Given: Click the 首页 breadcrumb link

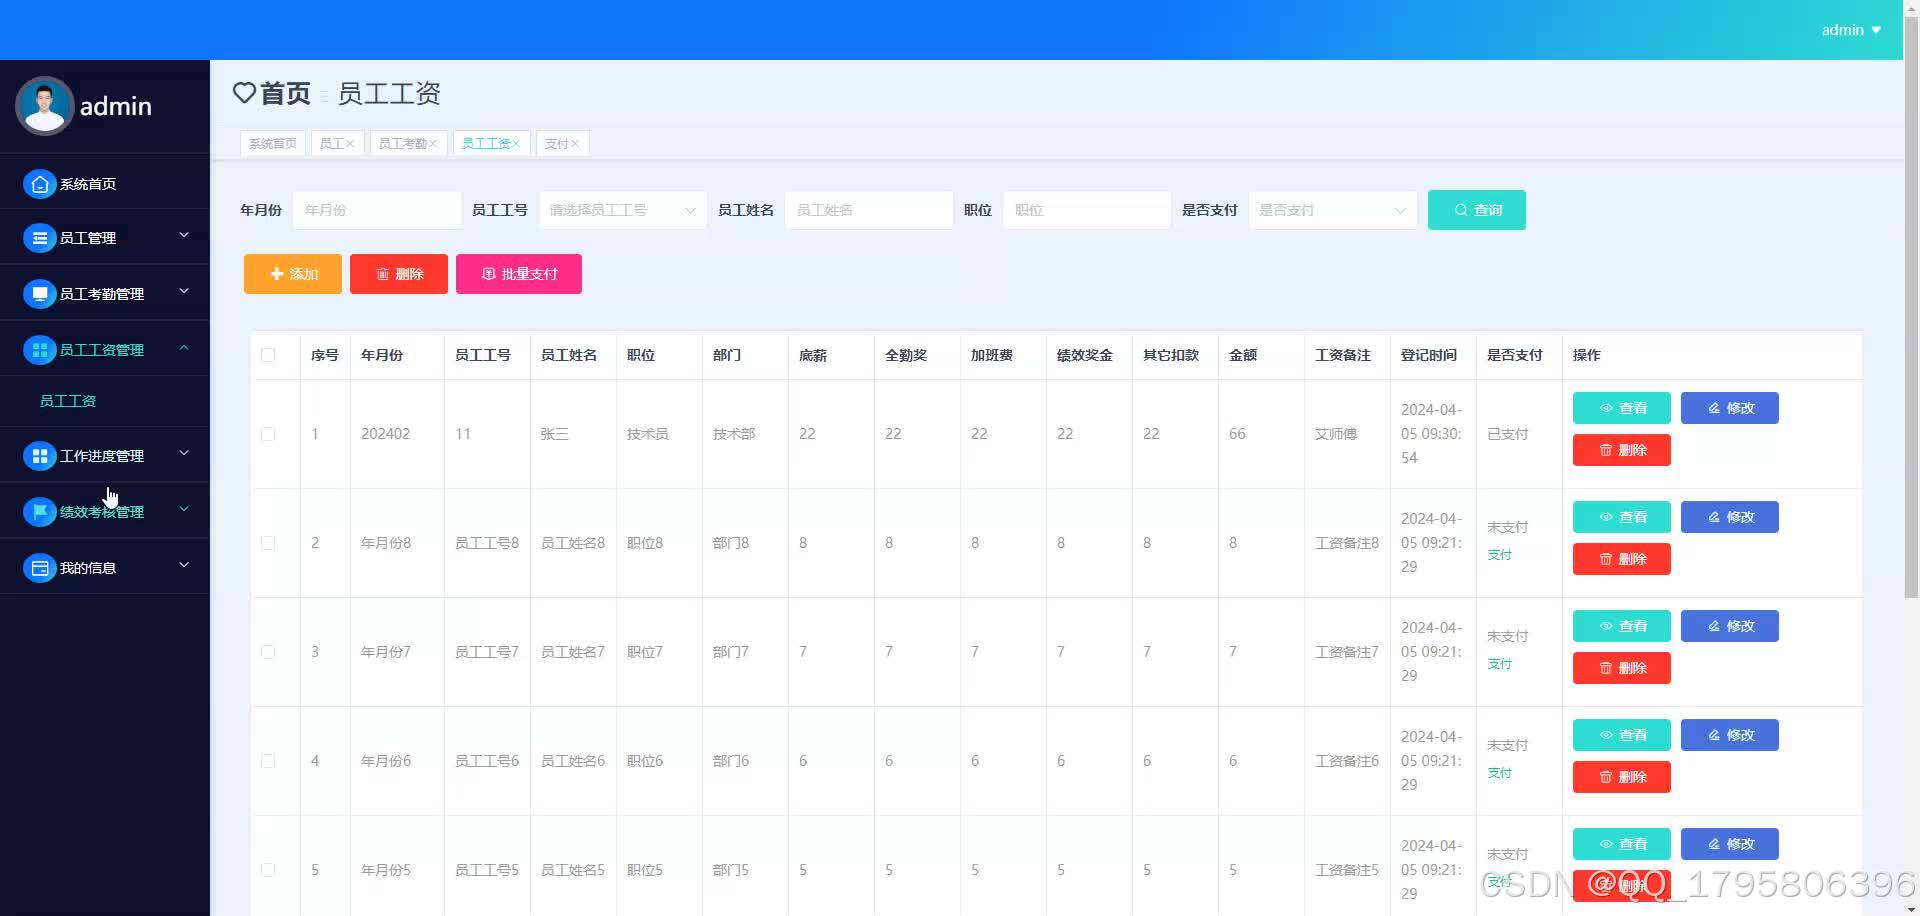Looking at the screenshot, I should [285, 93].
